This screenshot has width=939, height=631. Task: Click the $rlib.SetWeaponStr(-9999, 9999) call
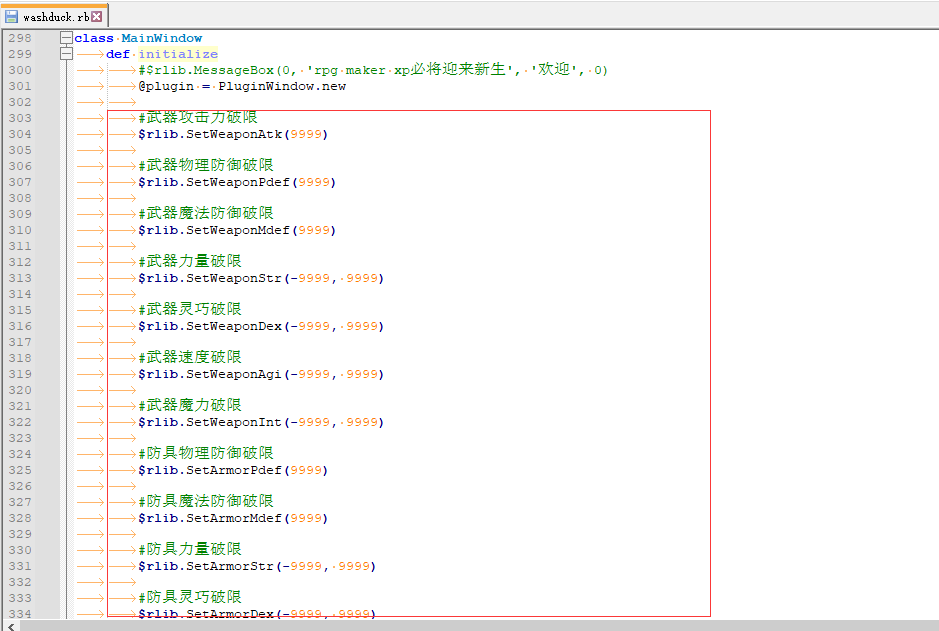pos(261,278)
